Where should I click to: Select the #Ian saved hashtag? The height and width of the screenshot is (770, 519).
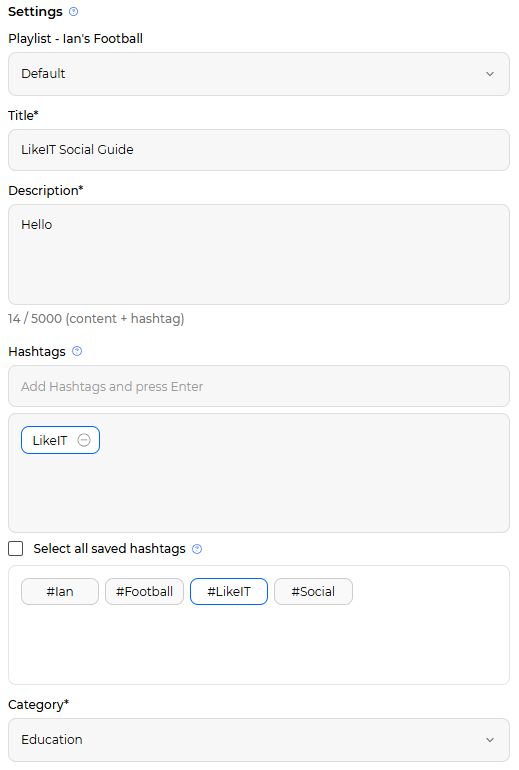(x=60, y=591)
